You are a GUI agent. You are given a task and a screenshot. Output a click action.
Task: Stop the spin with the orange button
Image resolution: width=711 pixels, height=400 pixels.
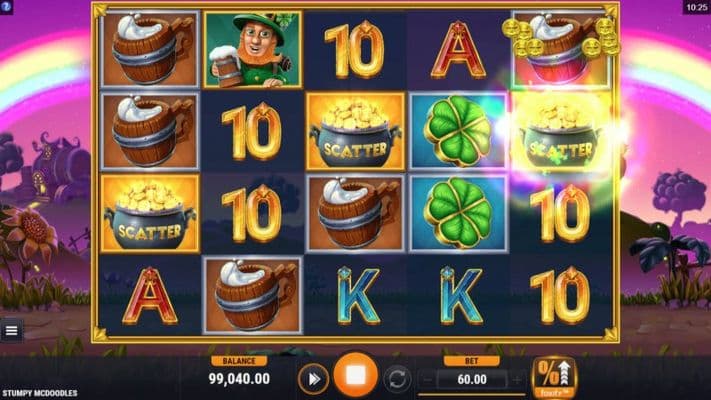coord(356,376)
